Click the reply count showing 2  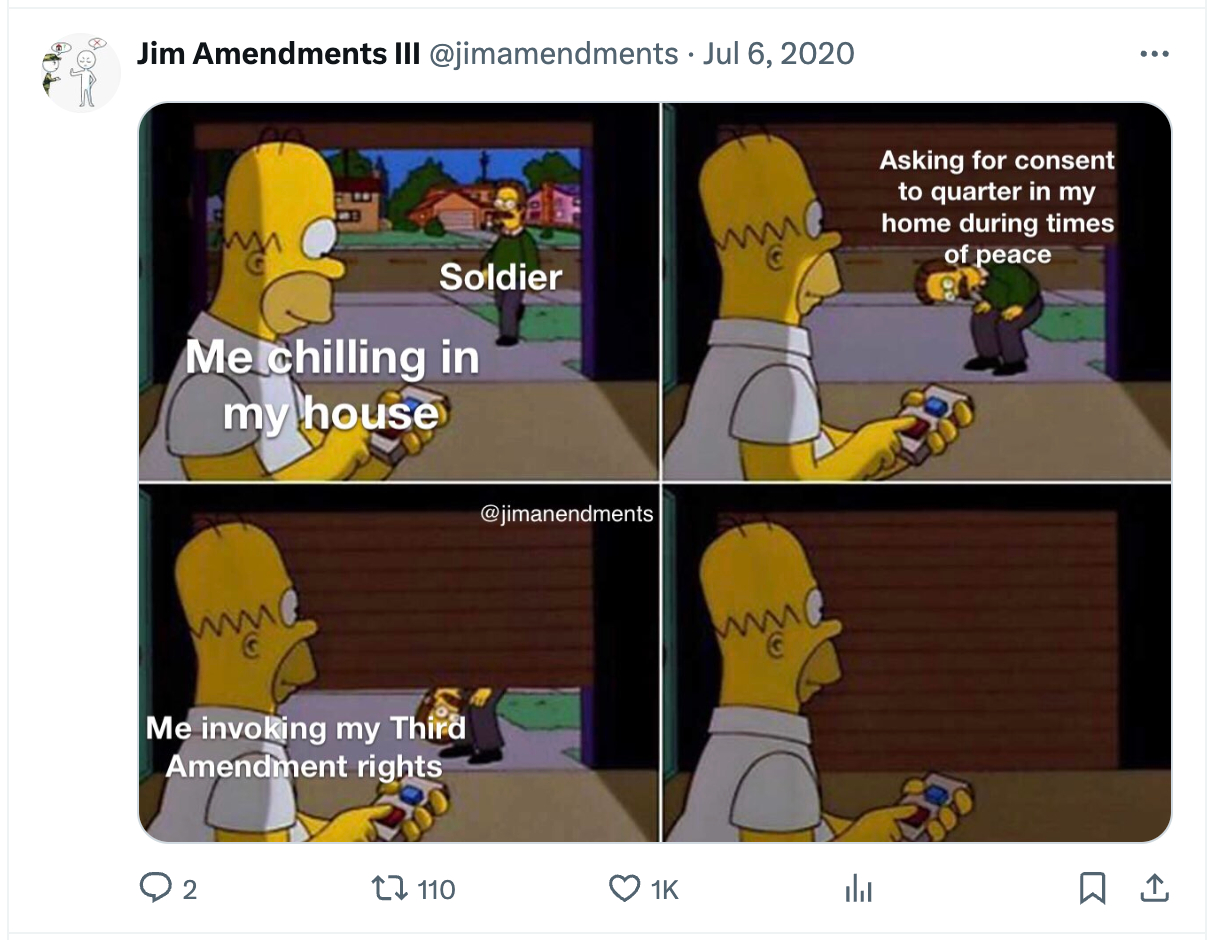pyautogui.click(x=190, y=889)
